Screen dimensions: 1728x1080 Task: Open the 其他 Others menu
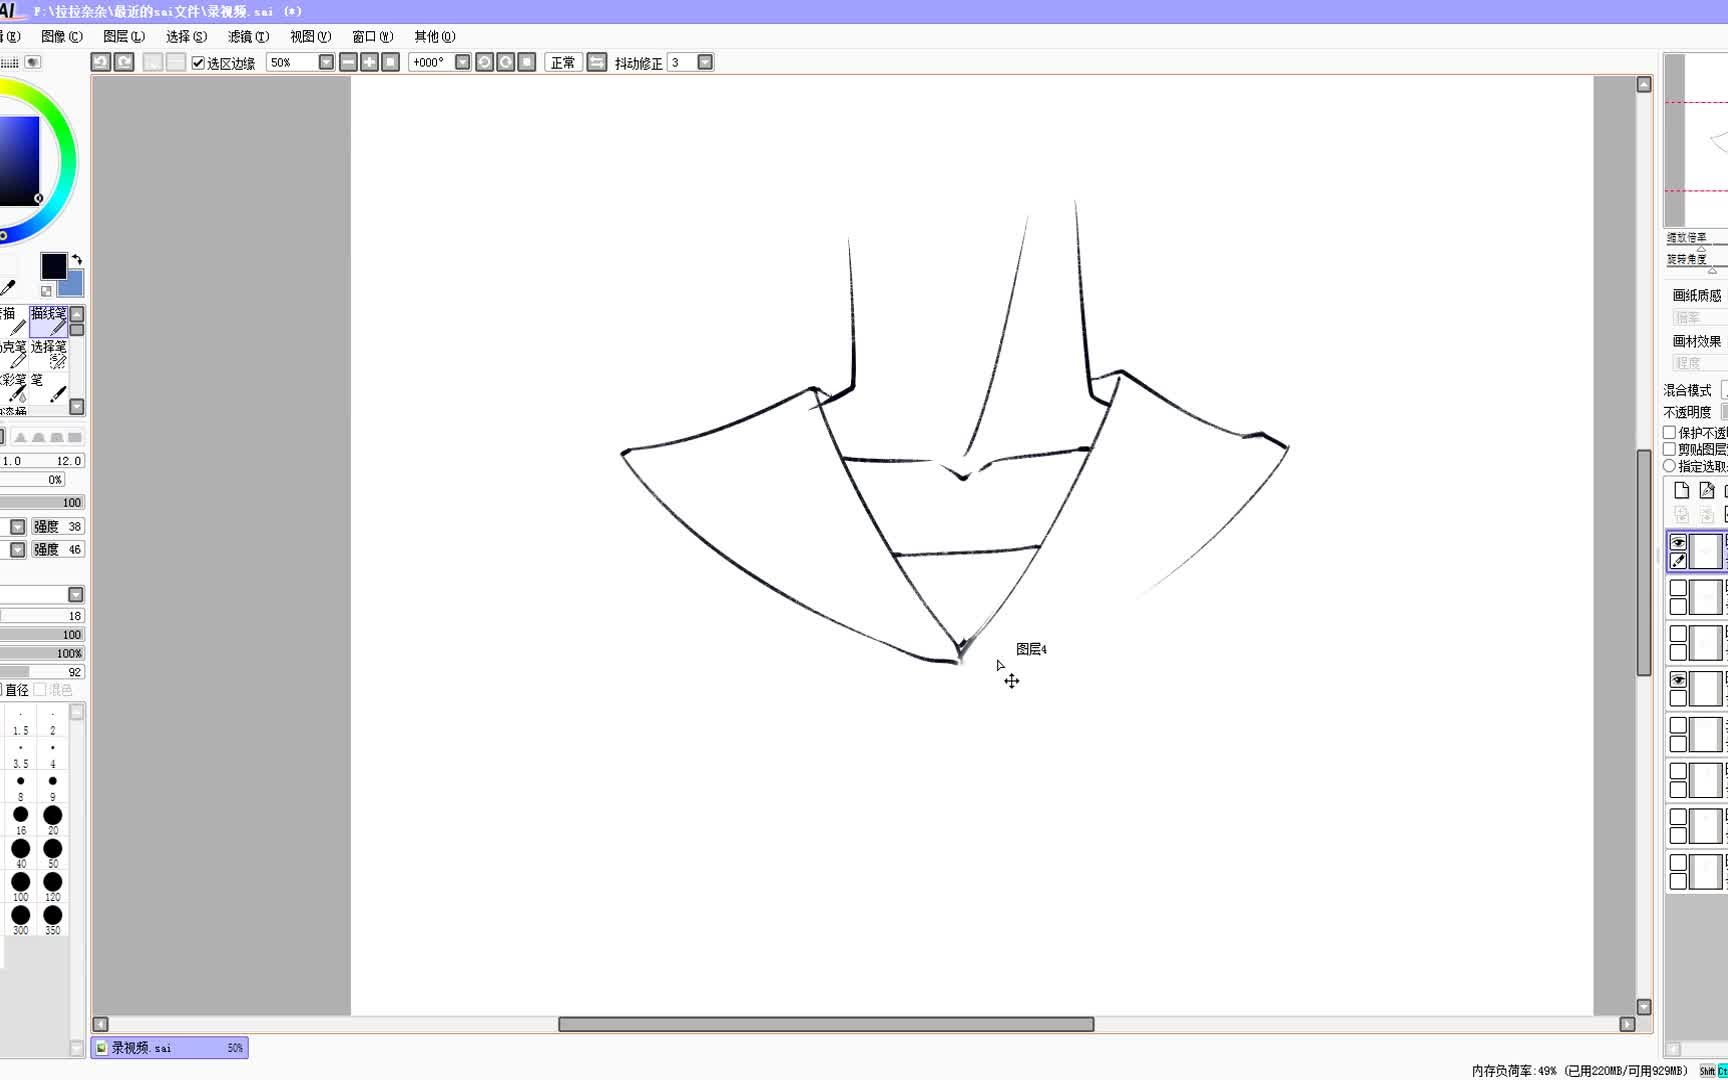pos(434,36)
